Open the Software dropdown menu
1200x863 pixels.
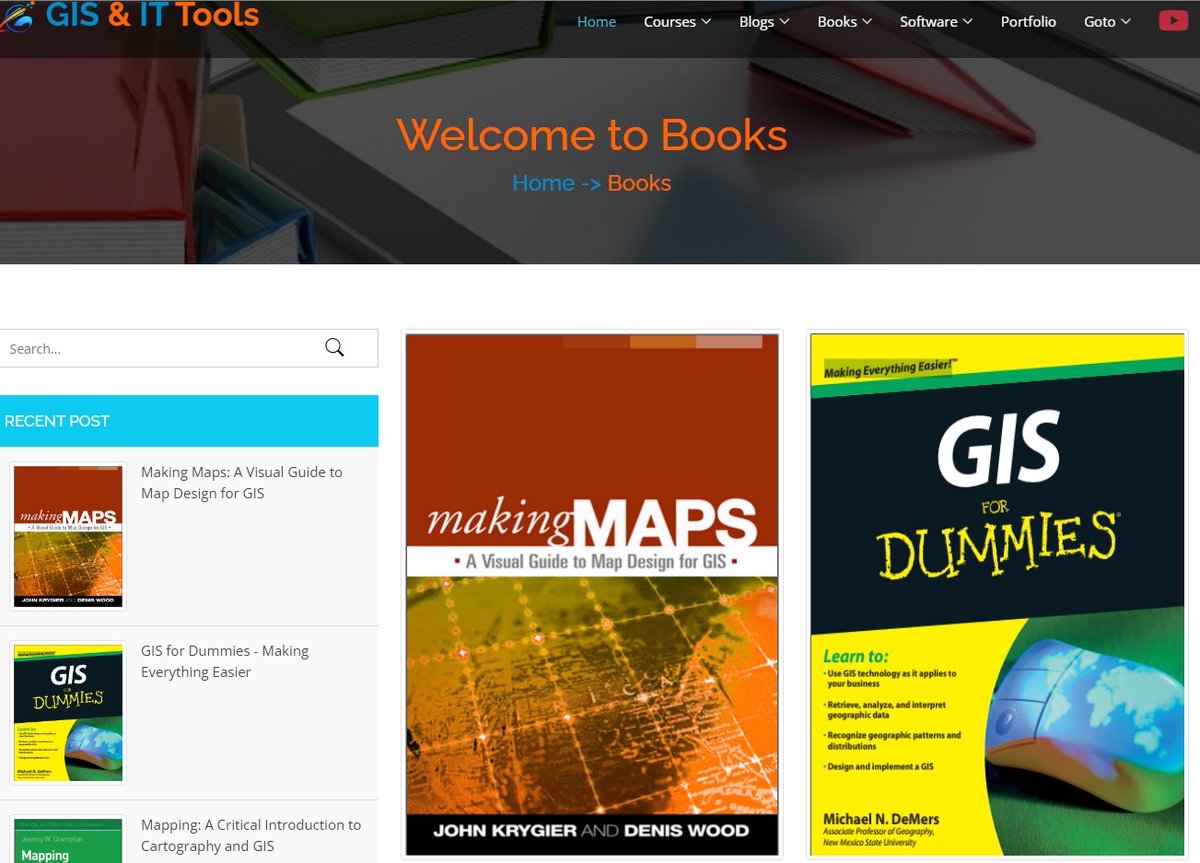click(936, 22)
